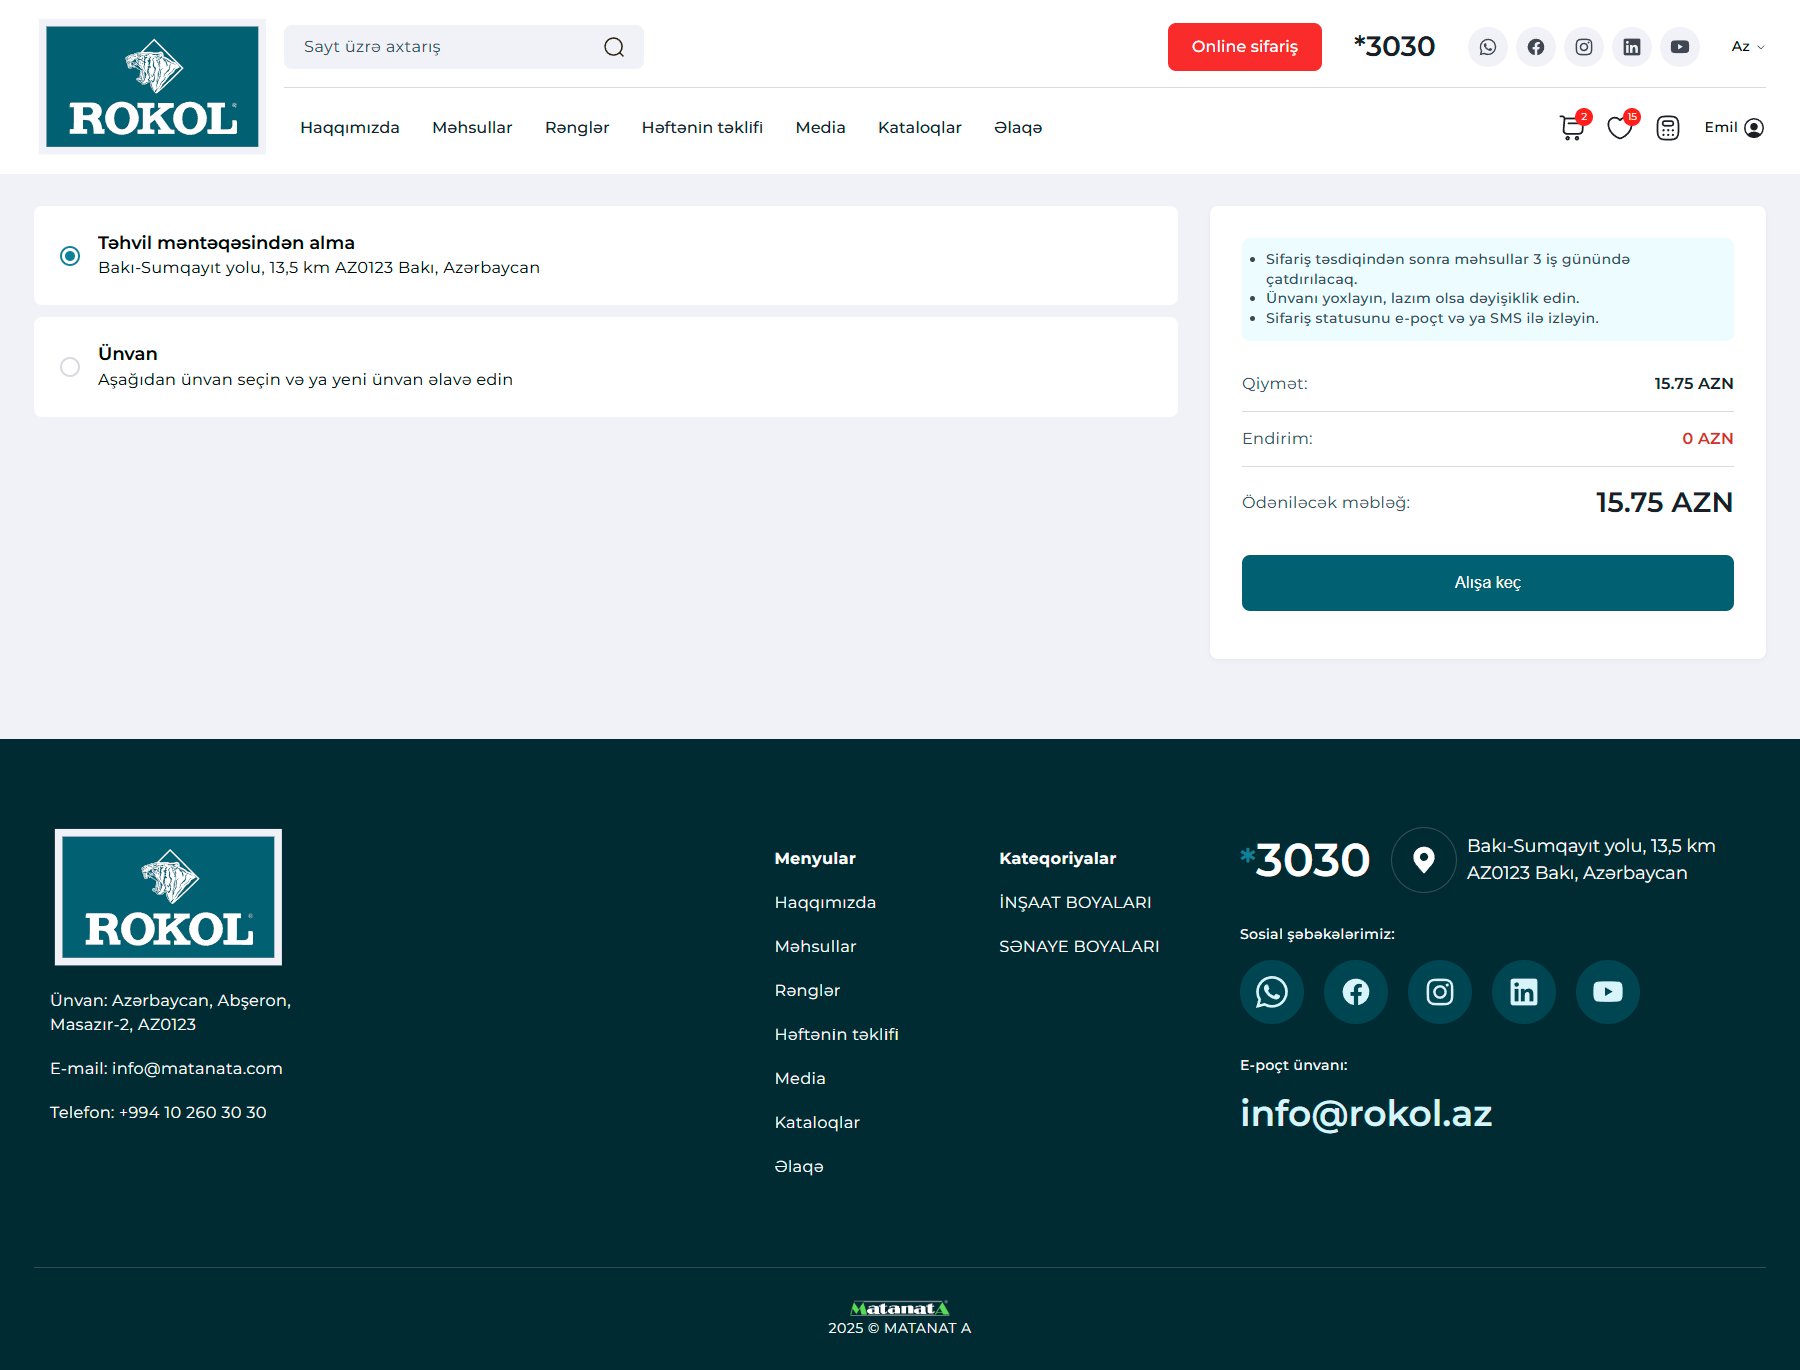
Task: Select pickup from delivery point option
Action: pos(70,256)
